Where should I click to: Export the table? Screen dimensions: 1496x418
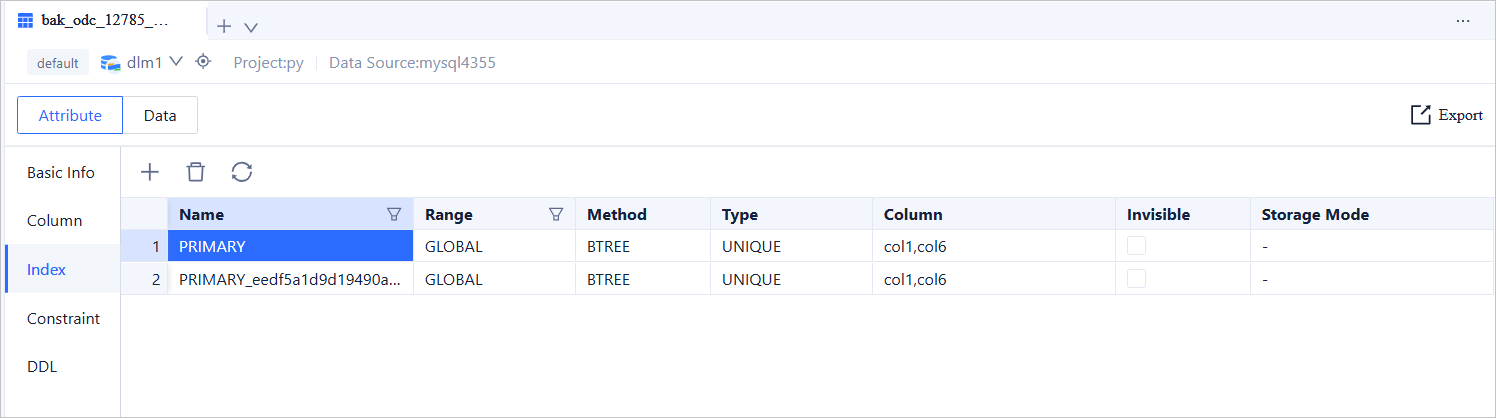1446,115
